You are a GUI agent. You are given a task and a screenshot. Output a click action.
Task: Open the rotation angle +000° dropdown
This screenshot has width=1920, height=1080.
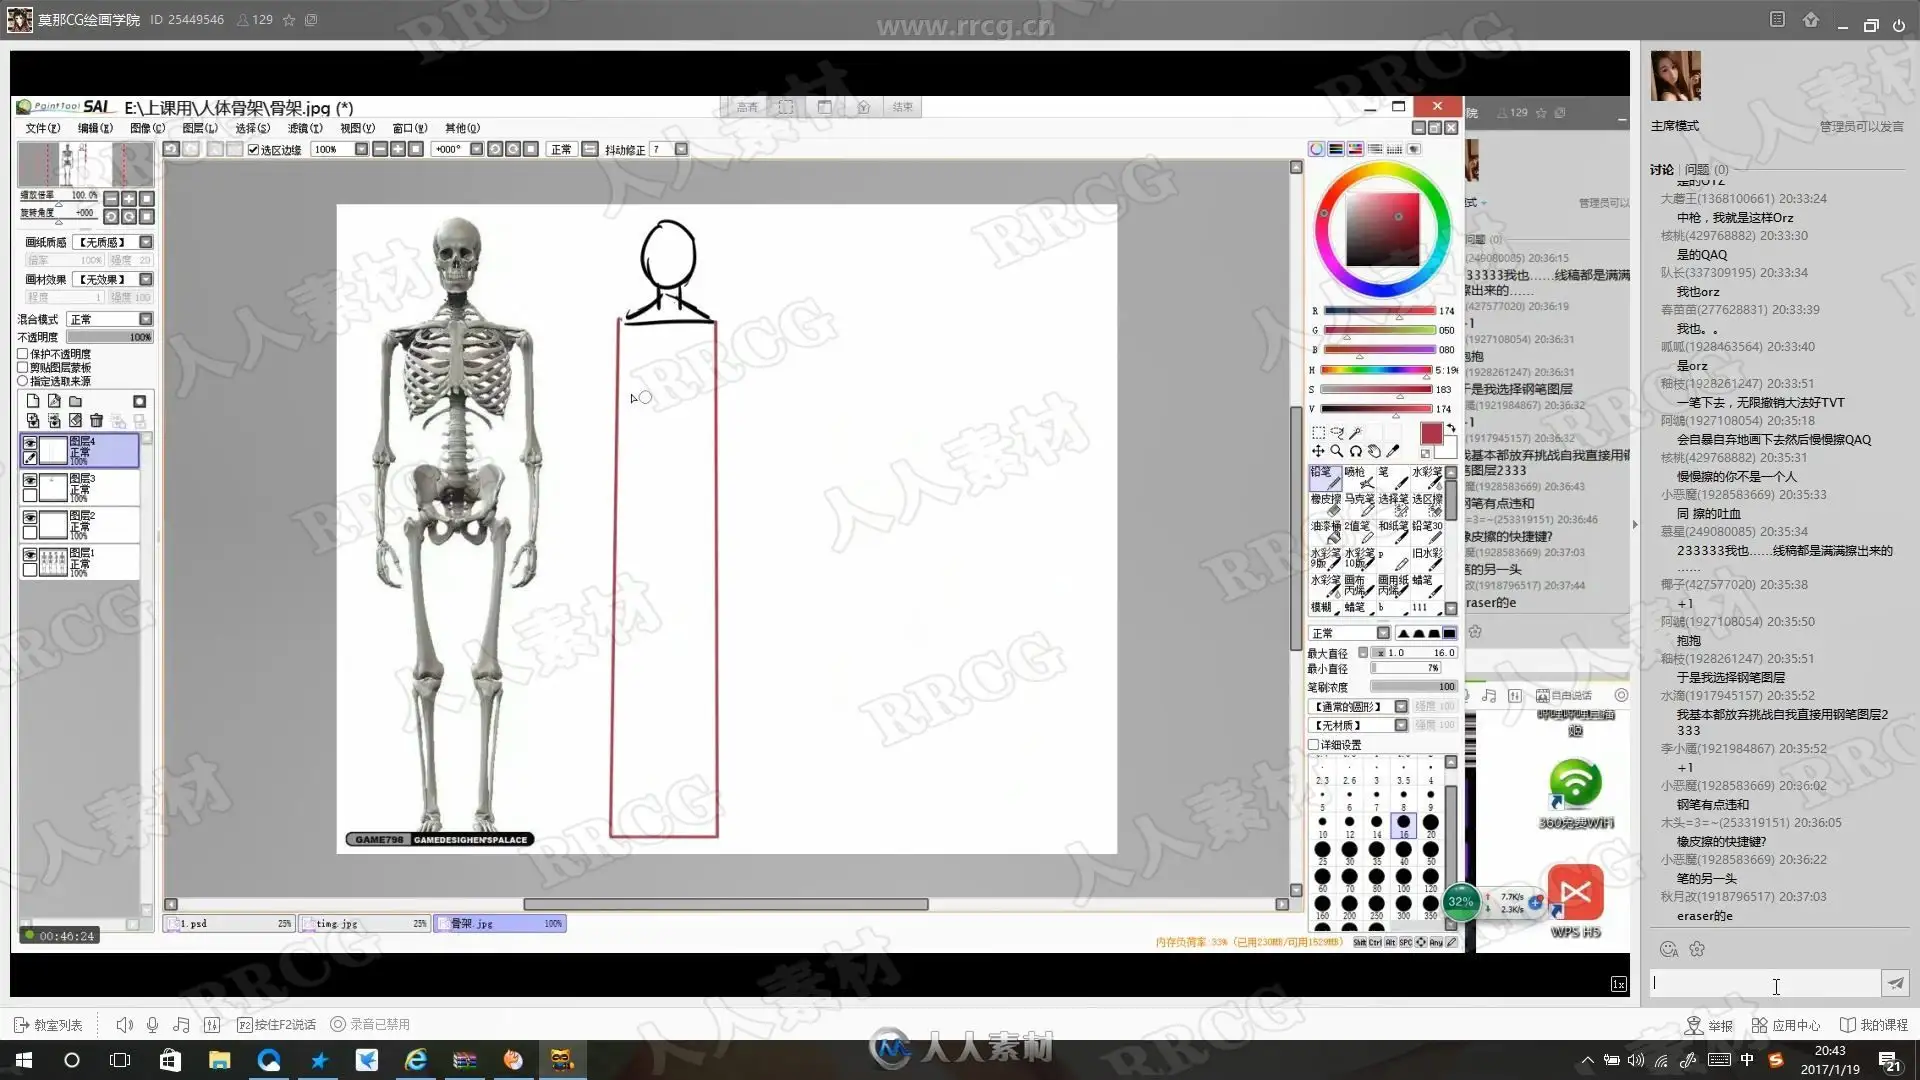coord(476,149)
